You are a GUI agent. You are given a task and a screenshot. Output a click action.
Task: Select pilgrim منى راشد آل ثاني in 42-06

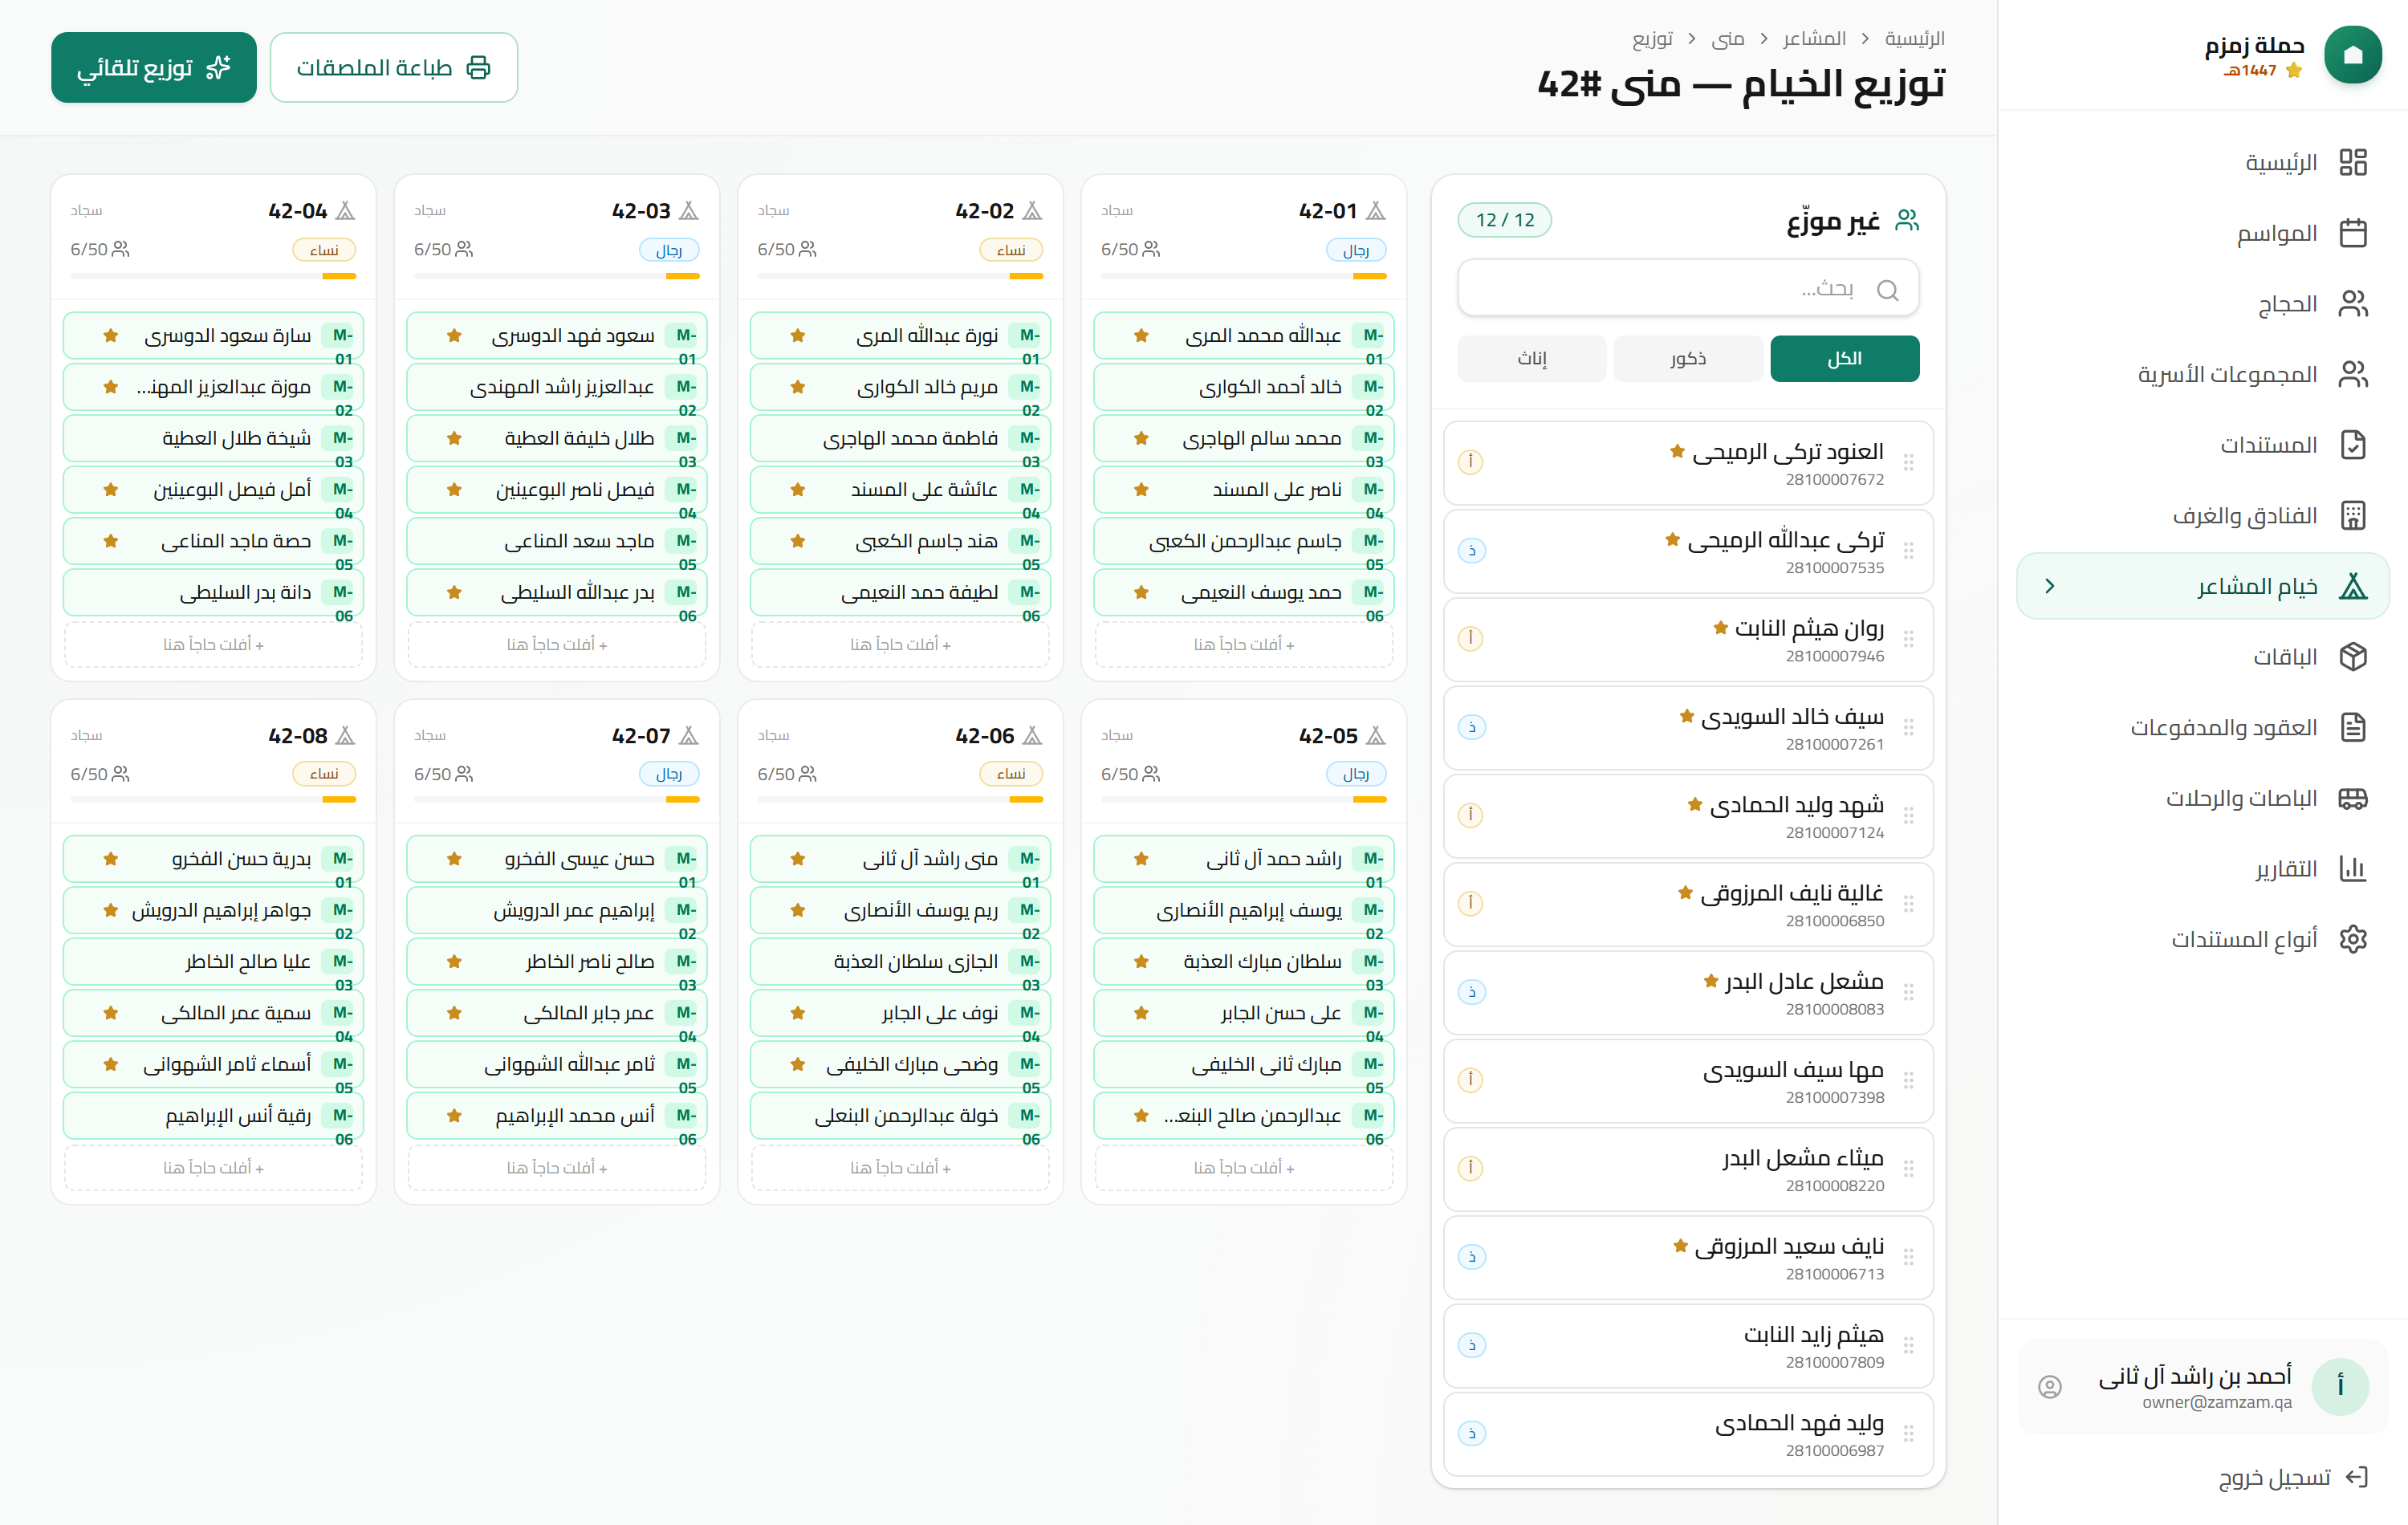click(x=900, y=859)
